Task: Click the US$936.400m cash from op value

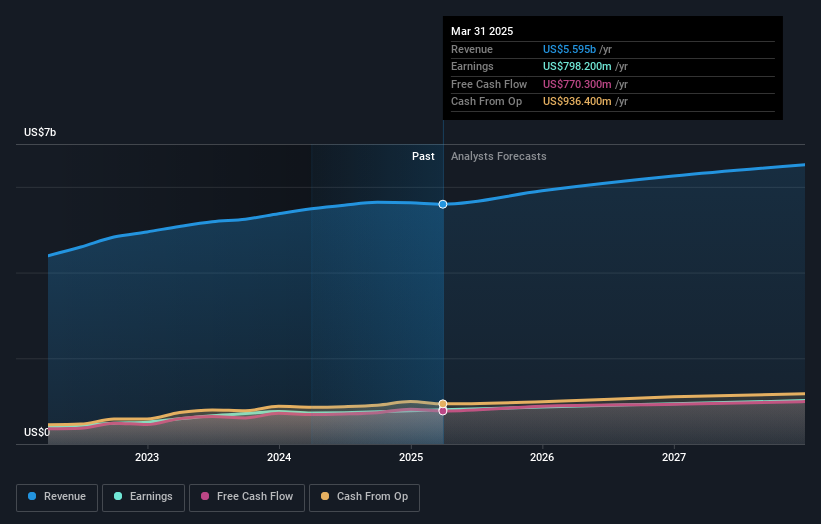Action: [x=577, y=102]
